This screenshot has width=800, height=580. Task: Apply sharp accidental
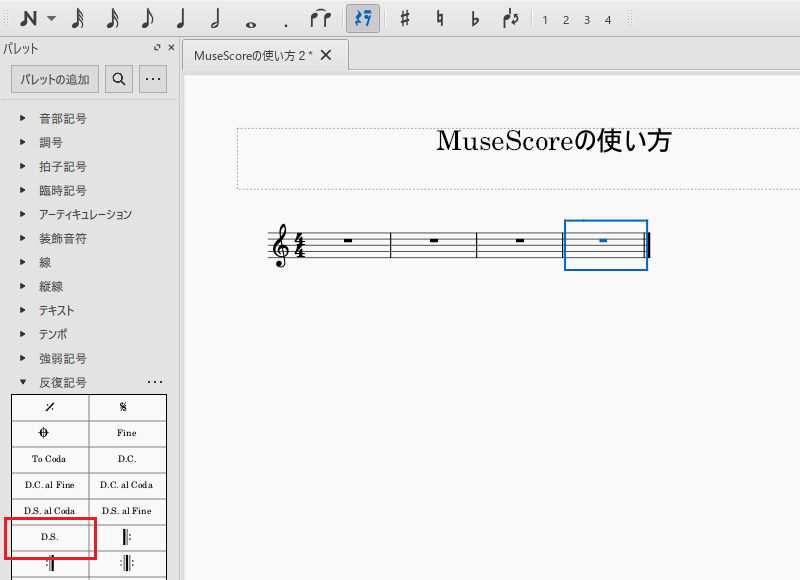405,19
